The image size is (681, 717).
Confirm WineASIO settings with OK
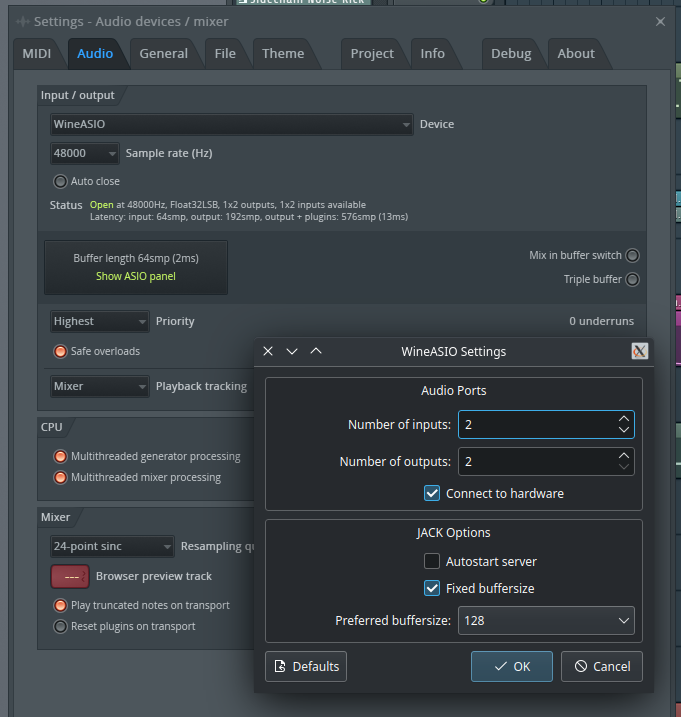[x=512, y=667]
